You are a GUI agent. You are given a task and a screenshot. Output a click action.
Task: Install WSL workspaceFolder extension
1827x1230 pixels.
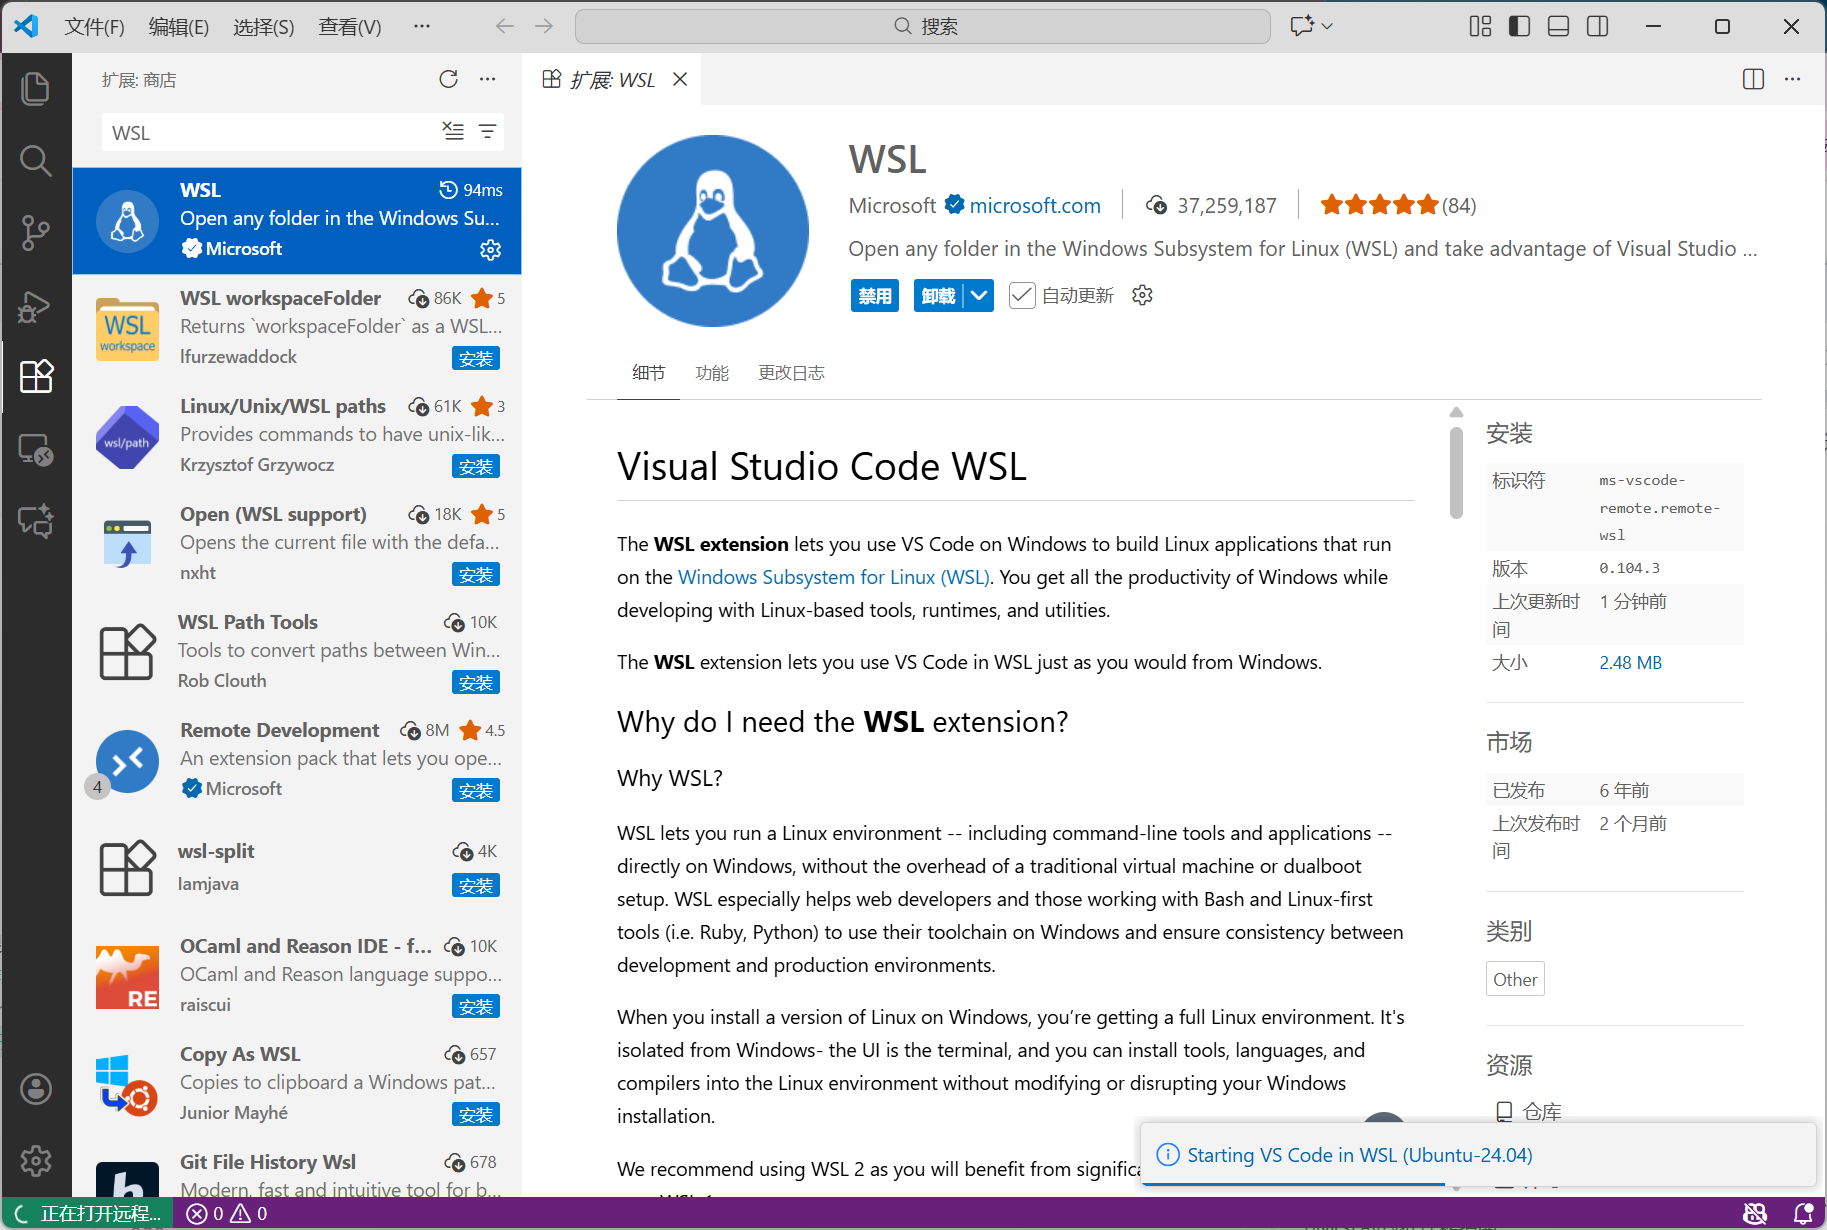click(475, 358)
